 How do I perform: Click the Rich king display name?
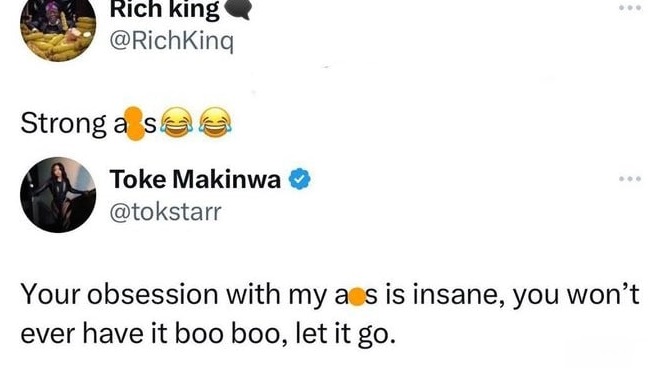coord(164,10)
